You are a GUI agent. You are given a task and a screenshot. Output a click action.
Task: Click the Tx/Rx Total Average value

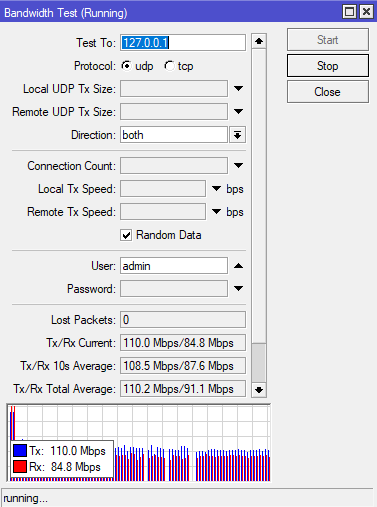tap(183, 389)
